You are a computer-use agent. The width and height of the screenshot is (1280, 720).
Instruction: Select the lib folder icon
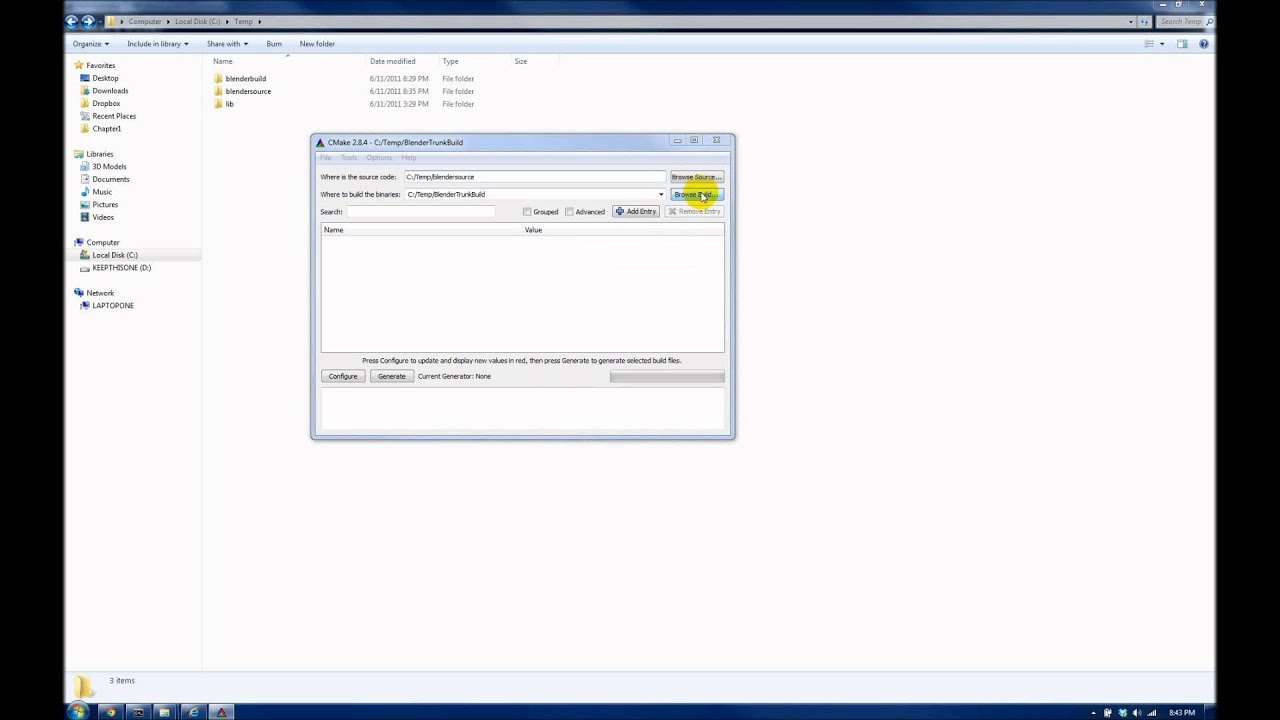coord(219,104)
